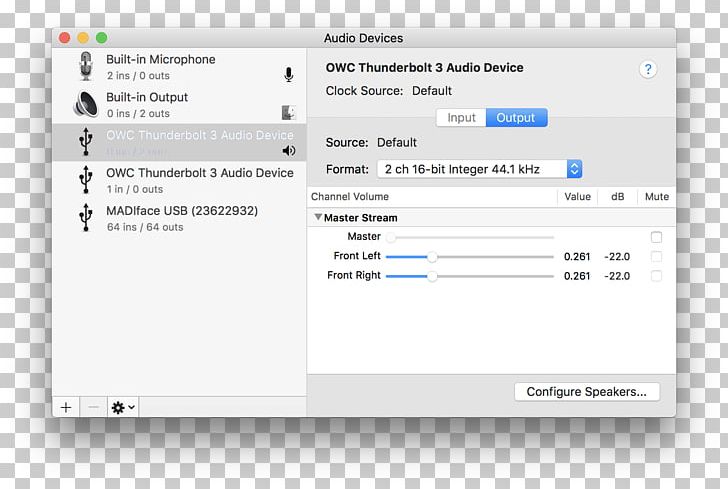Screen dimensions: 728x489
Task: Select the Built-in Microphone device icon
Action: click(x=86, y=66)
